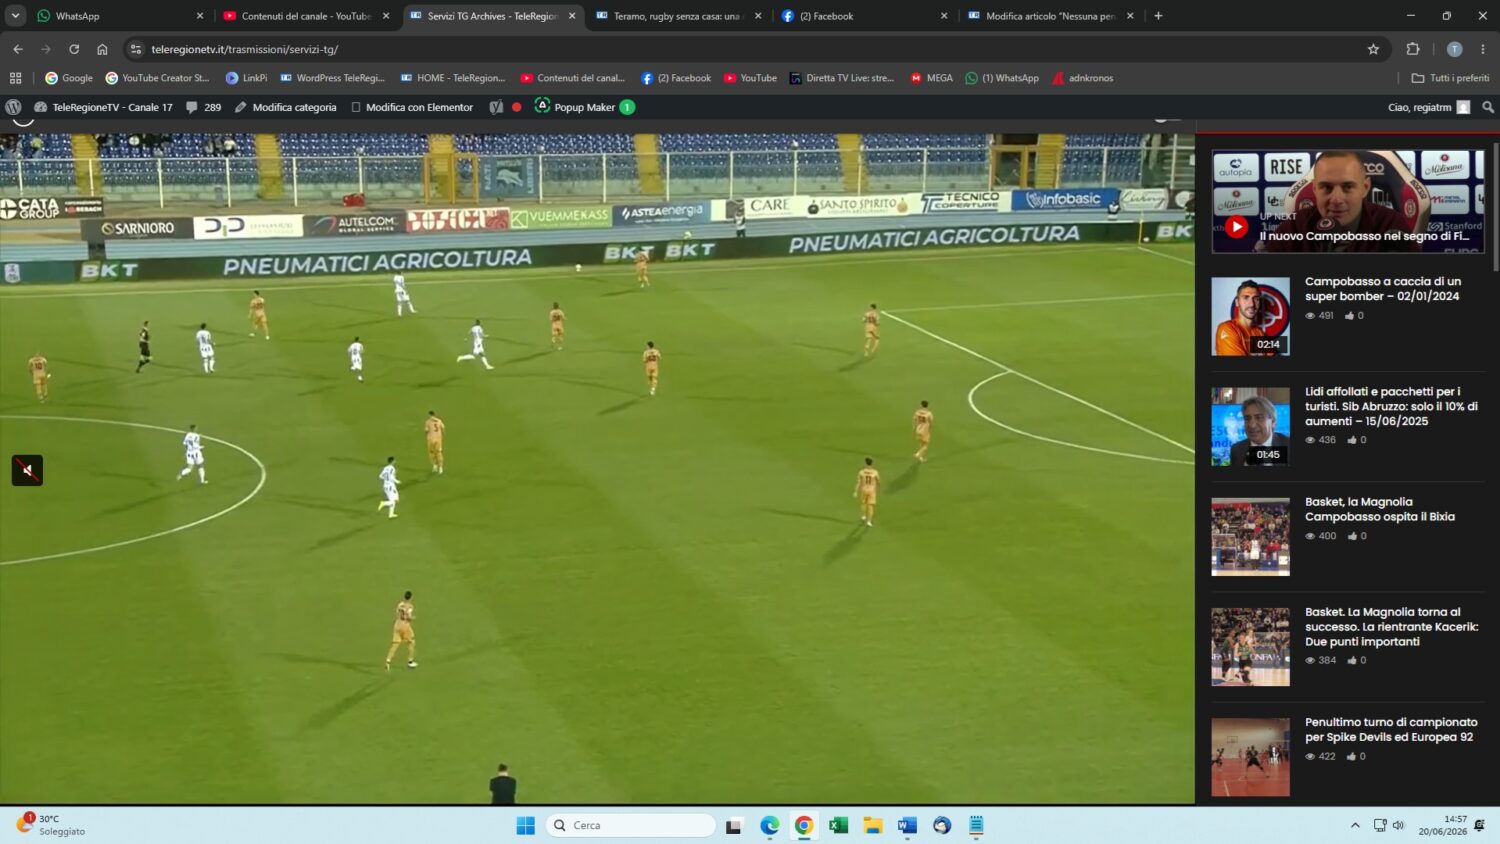The width and height of the screenshot is (1500, 844).
Task: Click the WordPress admin bar search icon
Action: point(1488,107)
